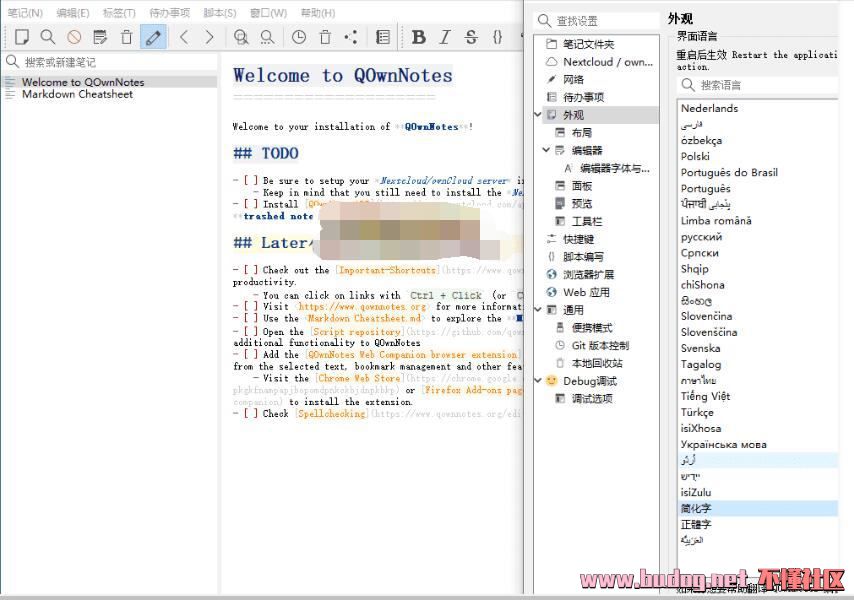This screenshot has width=854, height=600.
Task: Open Web 应用 settings page
Action: click(586, 292)
